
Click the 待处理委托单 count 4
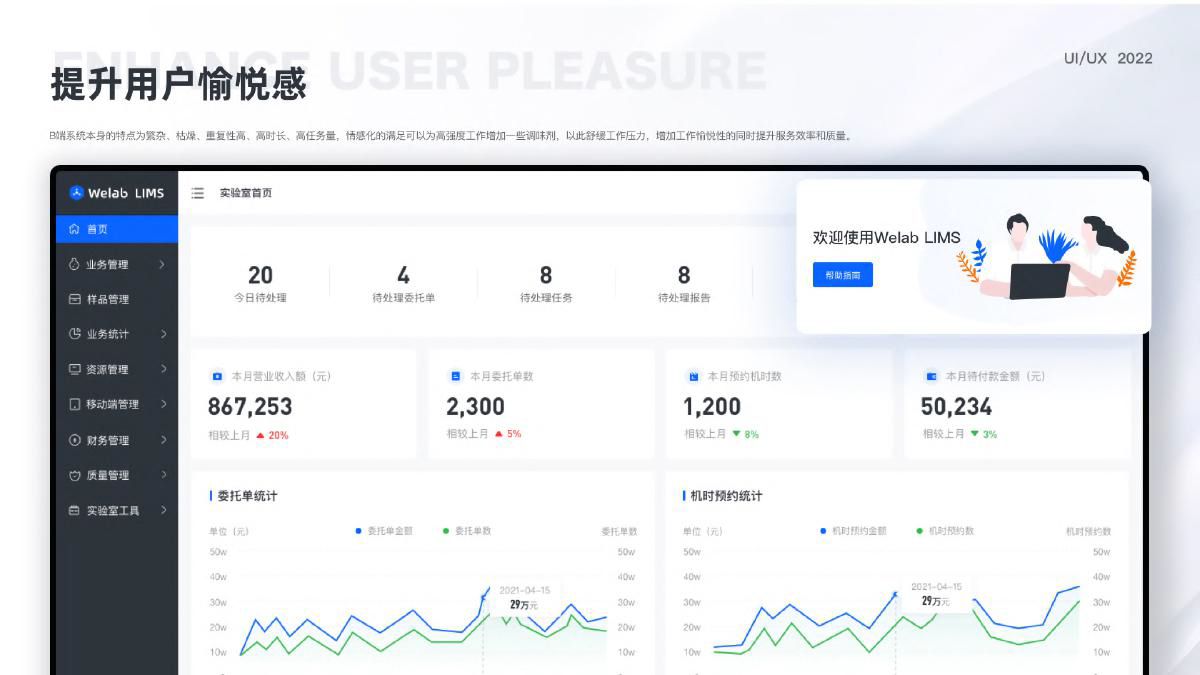tap(403, 275)
